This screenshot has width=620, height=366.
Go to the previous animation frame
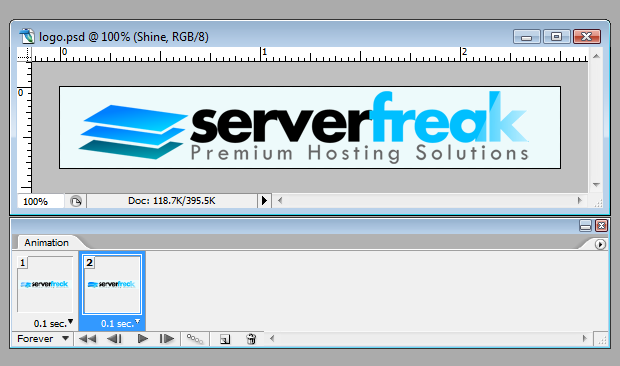[115, 339]
